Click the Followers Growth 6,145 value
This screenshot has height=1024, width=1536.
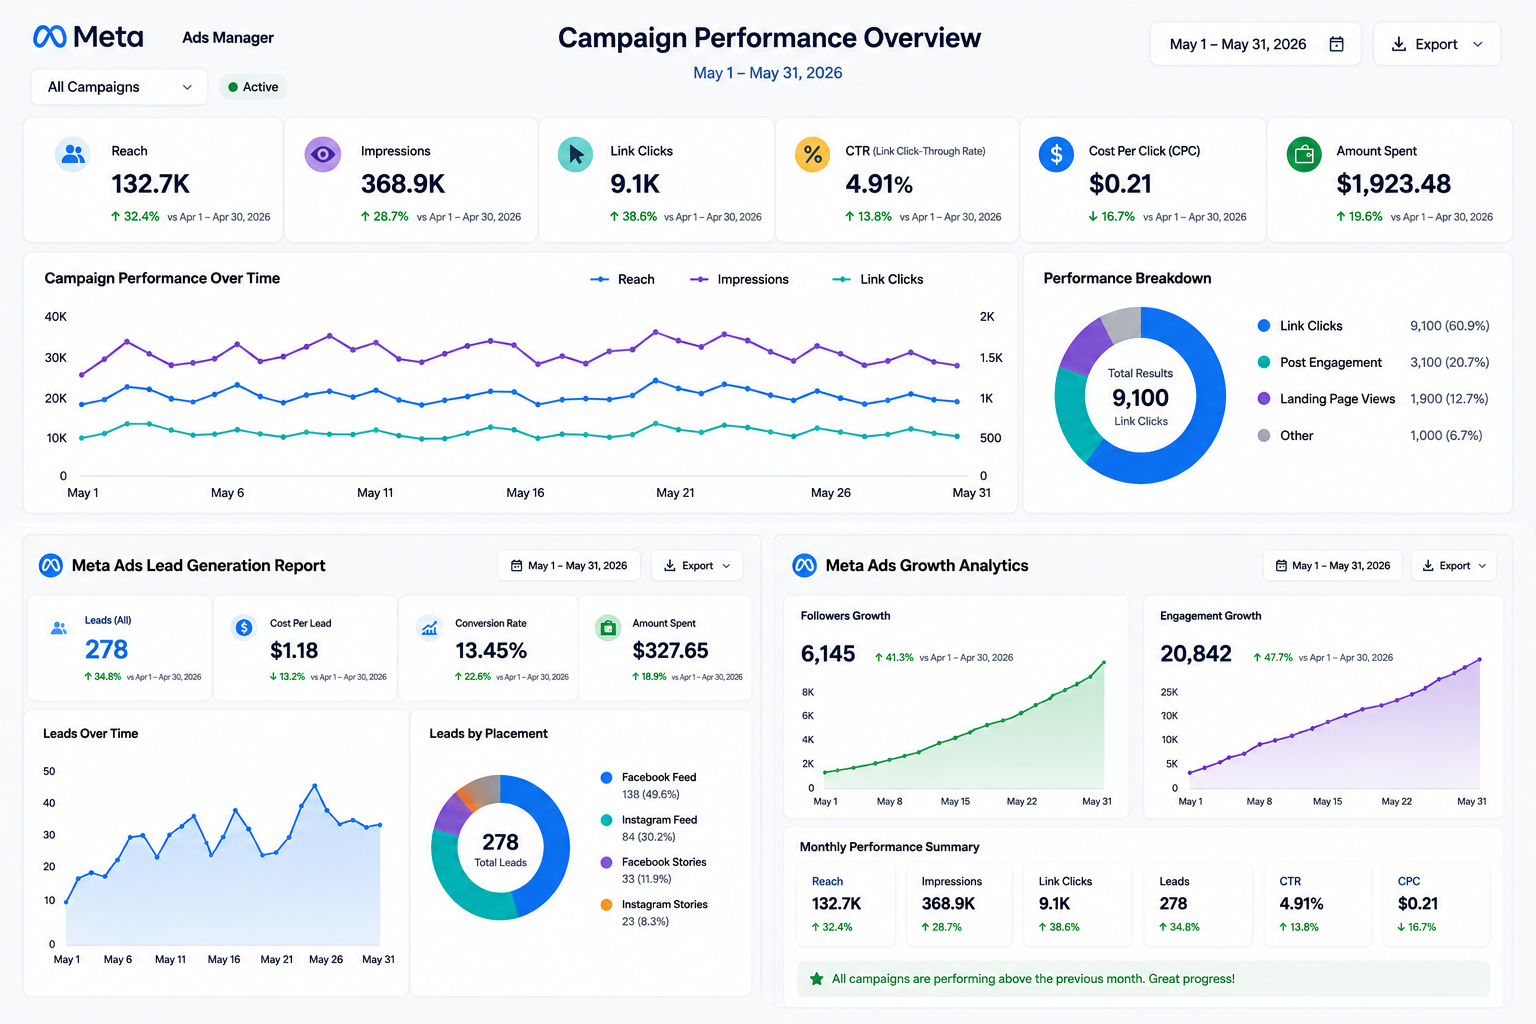[828, 654]
